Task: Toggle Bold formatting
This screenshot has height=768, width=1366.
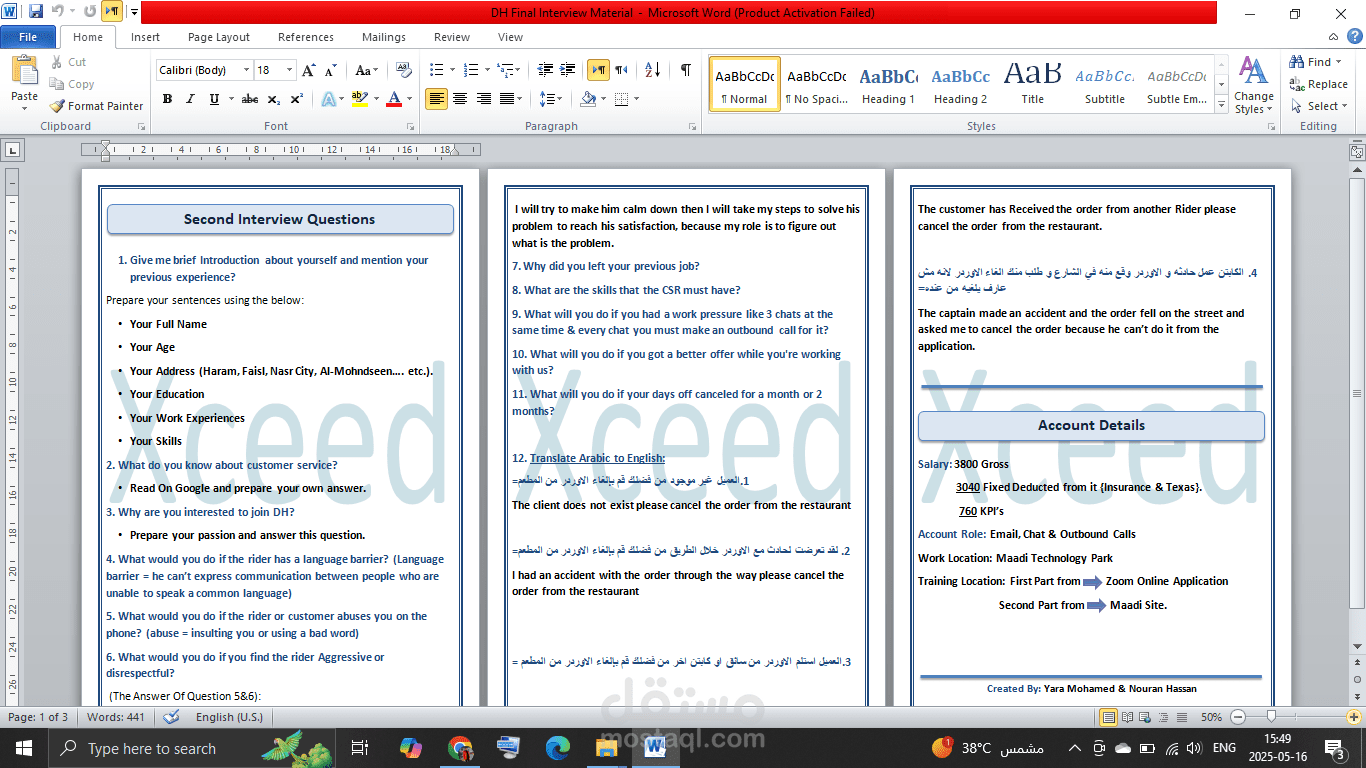Action: coord(167,99)
